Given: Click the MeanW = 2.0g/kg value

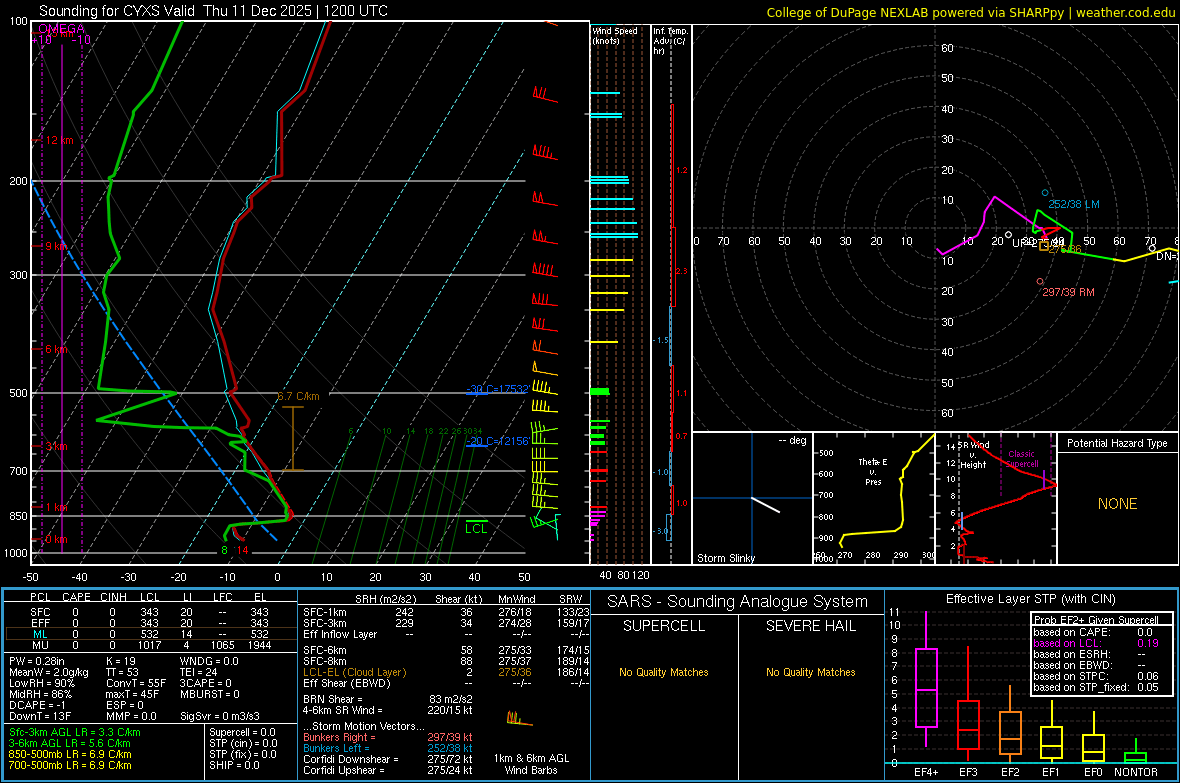Looking at the screenshot, I should pos(48,672).
